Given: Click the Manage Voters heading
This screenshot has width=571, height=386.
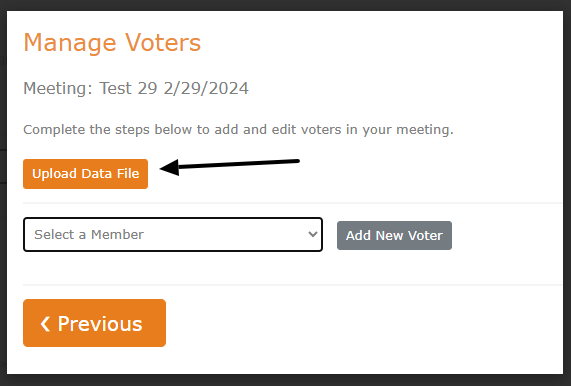Looking at the screenshot, I should tap(112, 43).
